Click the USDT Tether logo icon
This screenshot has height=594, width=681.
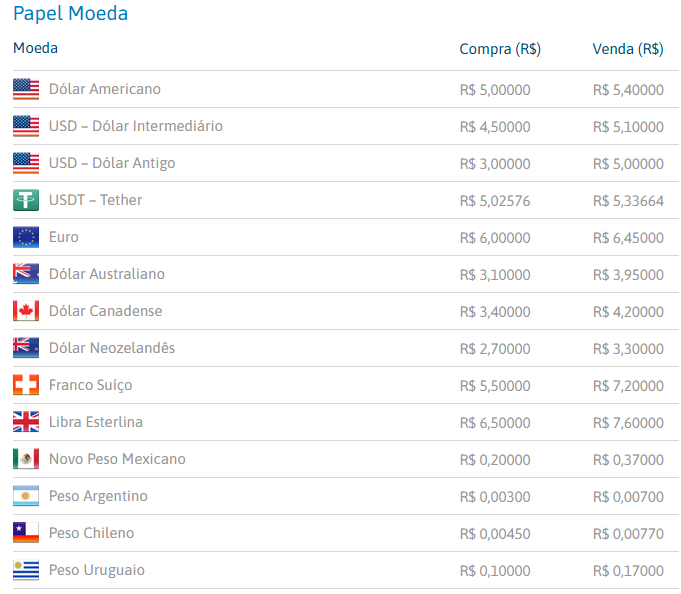[x=26, y=200]
